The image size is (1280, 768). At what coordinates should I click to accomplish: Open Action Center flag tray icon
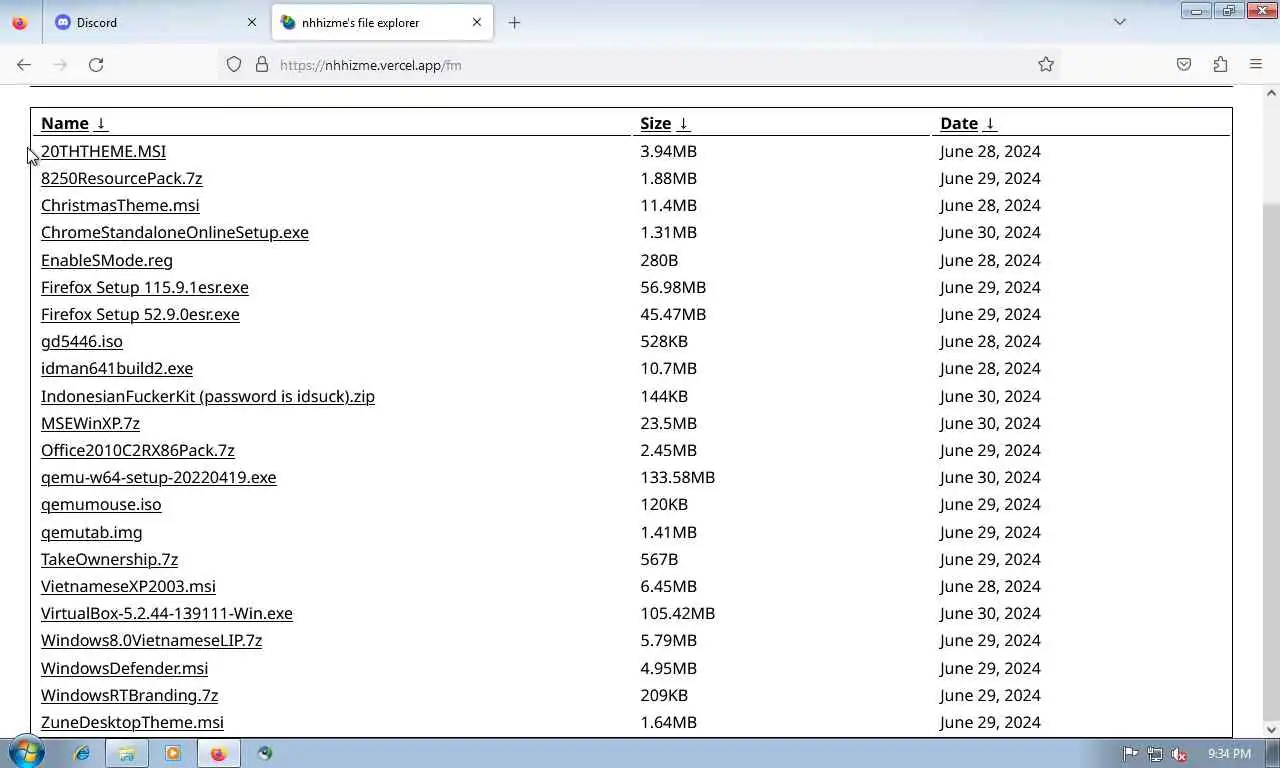[1130, 754]
